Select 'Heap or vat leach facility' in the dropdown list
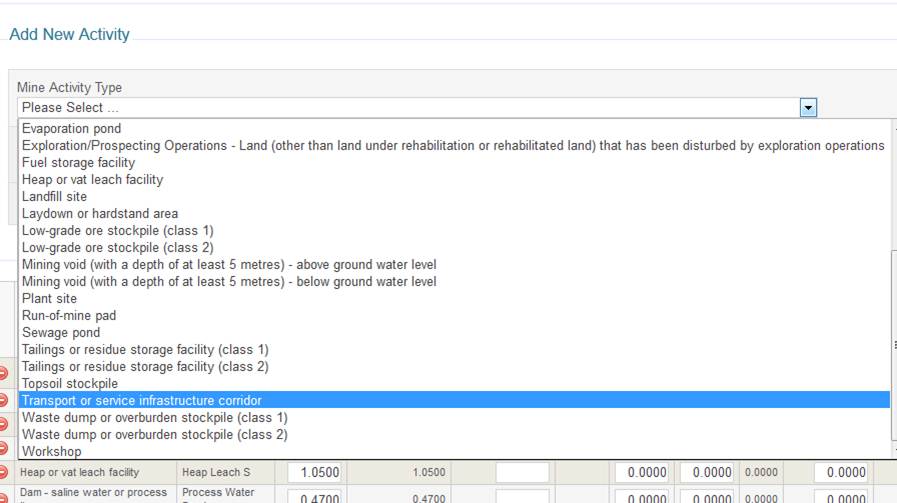897x503 pixels. click(x=92, y=180)
